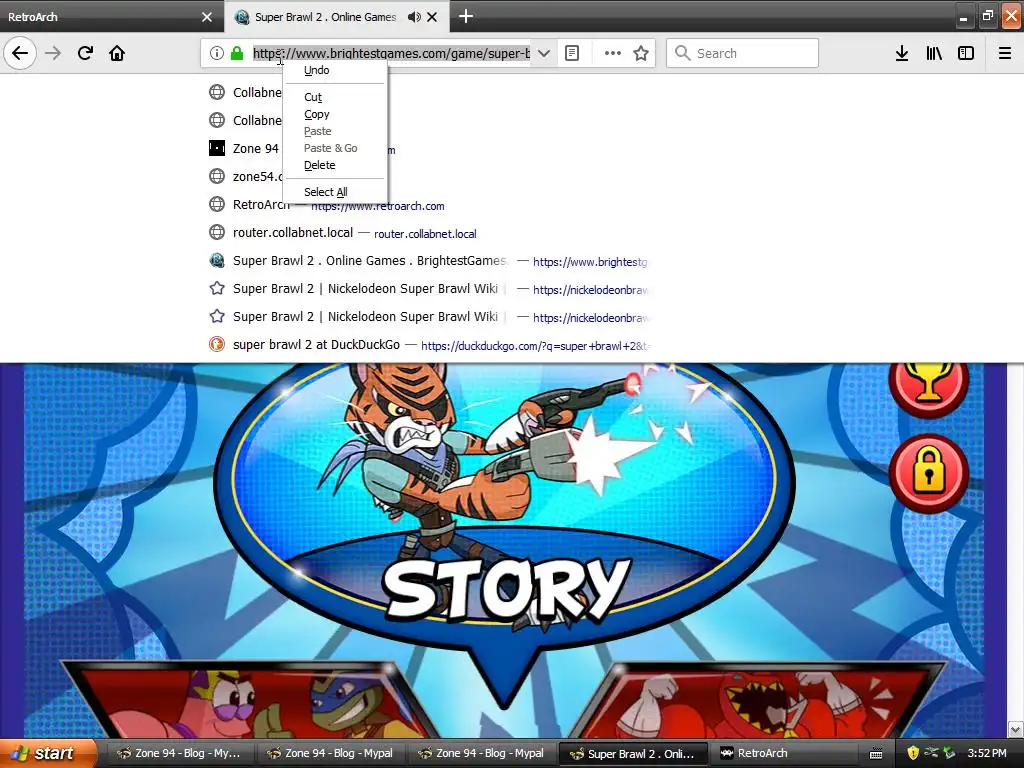Show the sidebars

[x=966, y=53]
